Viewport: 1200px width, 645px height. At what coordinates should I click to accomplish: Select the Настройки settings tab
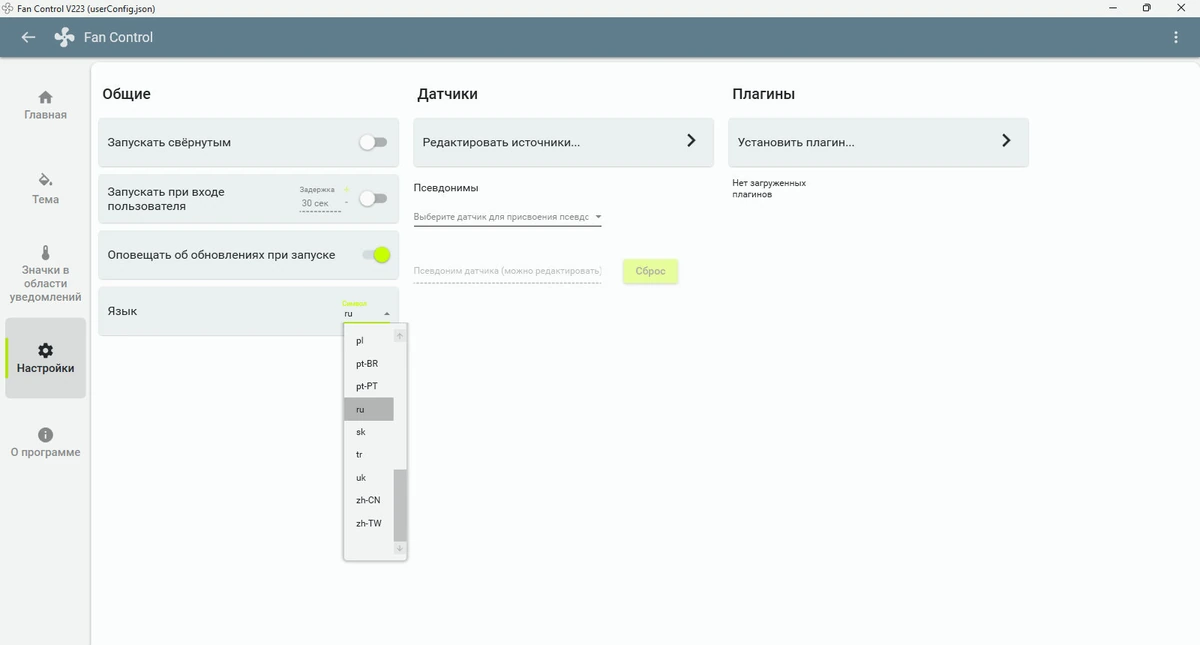(x=45, y=358)
